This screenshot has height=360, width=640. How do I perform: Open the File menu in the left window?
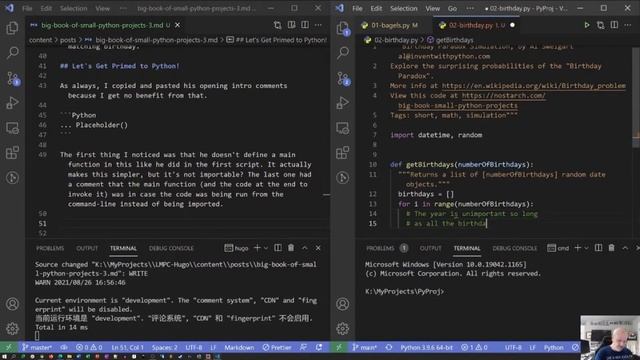tap(27, 8)
